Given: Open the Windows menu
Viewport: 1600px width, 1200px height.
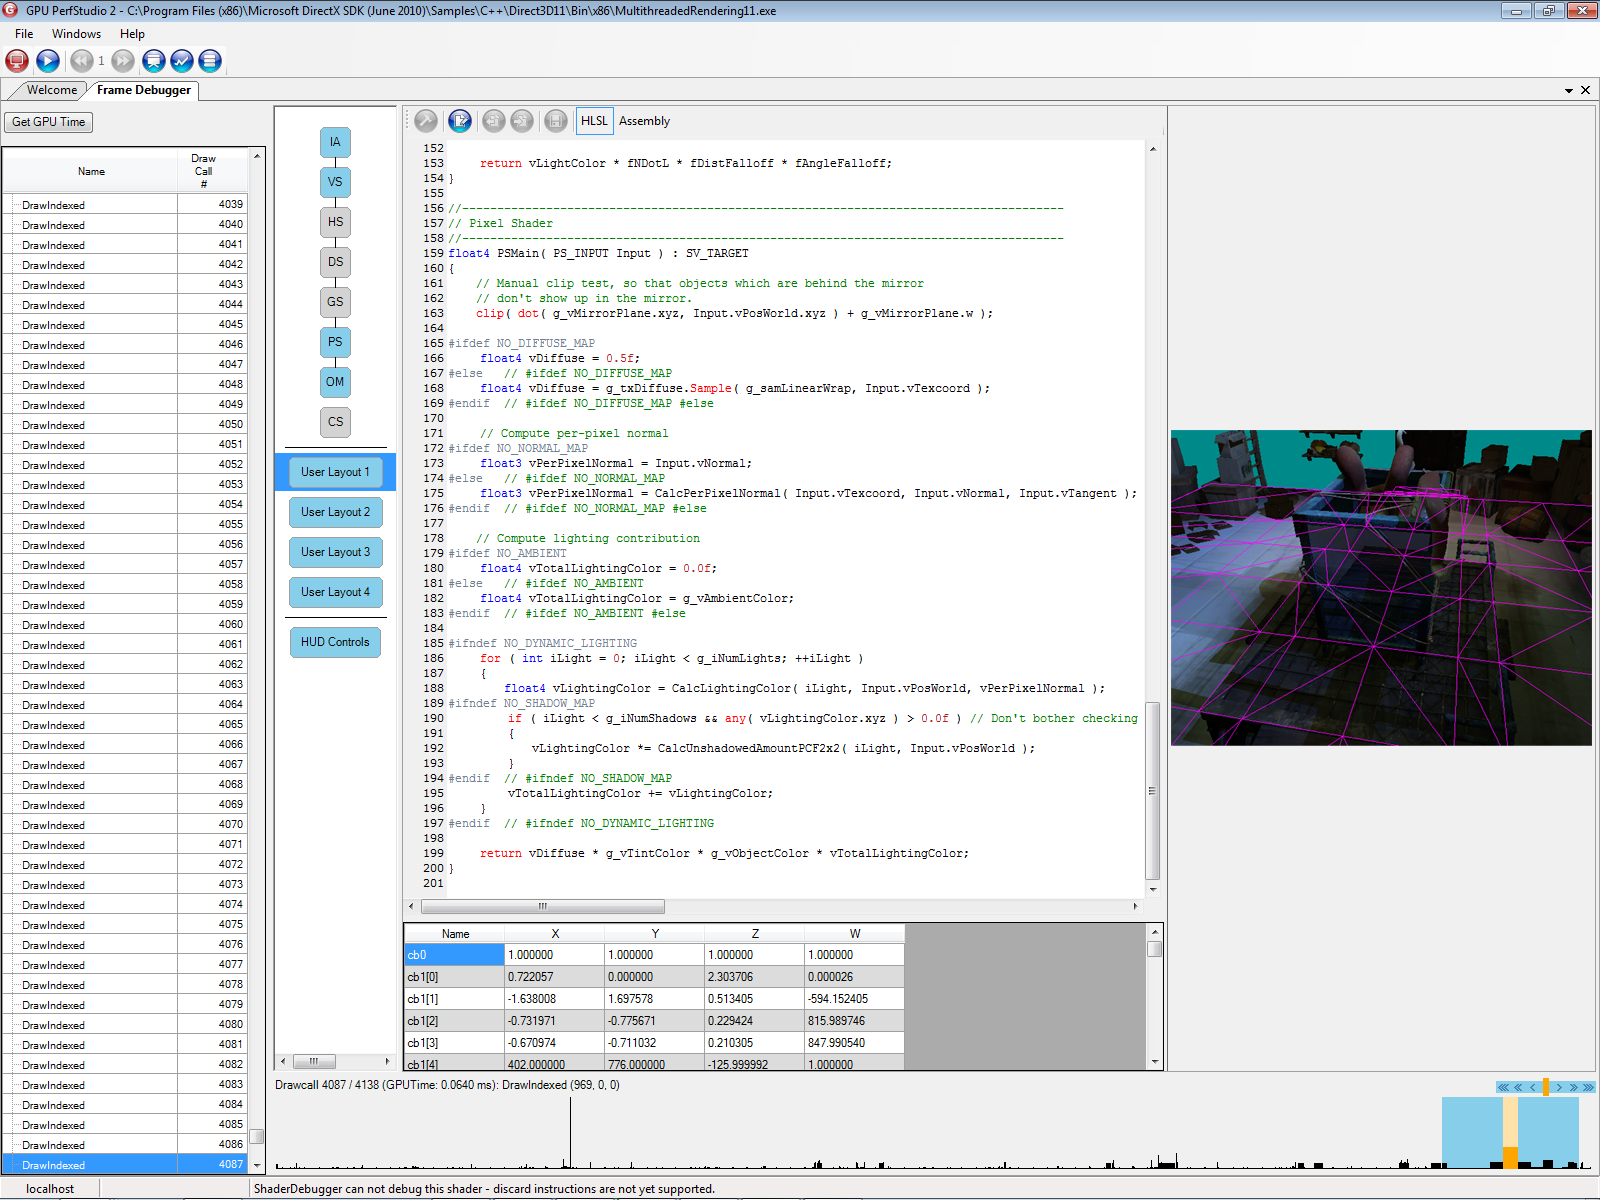Looking at the screenshot, I should click(76, 34).
